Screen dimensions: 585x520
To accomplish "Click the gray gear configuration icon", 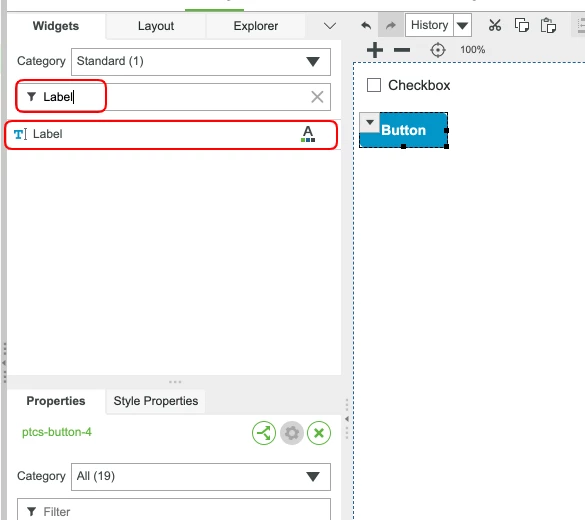I will (x=292, y=433).
